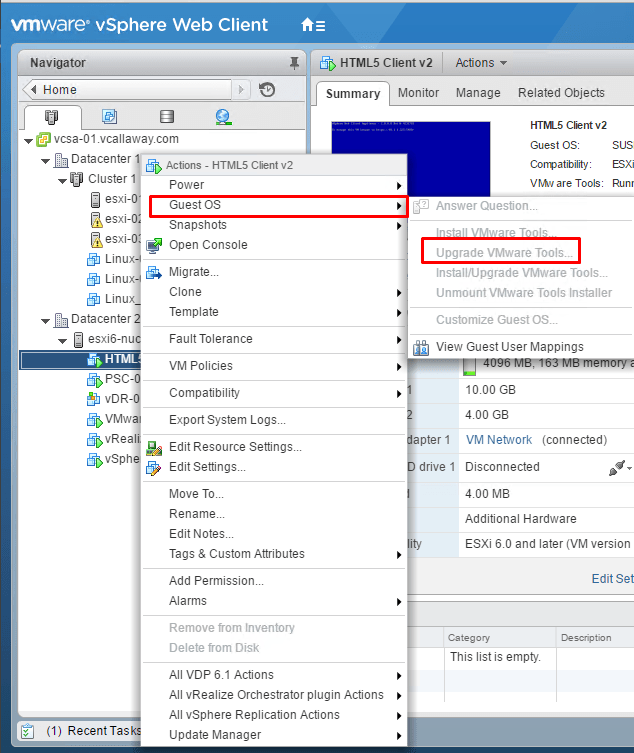The width and height of the screenshot is (634, 753).
Task: Open VM Policies submenu
Action: coord(274,365)
